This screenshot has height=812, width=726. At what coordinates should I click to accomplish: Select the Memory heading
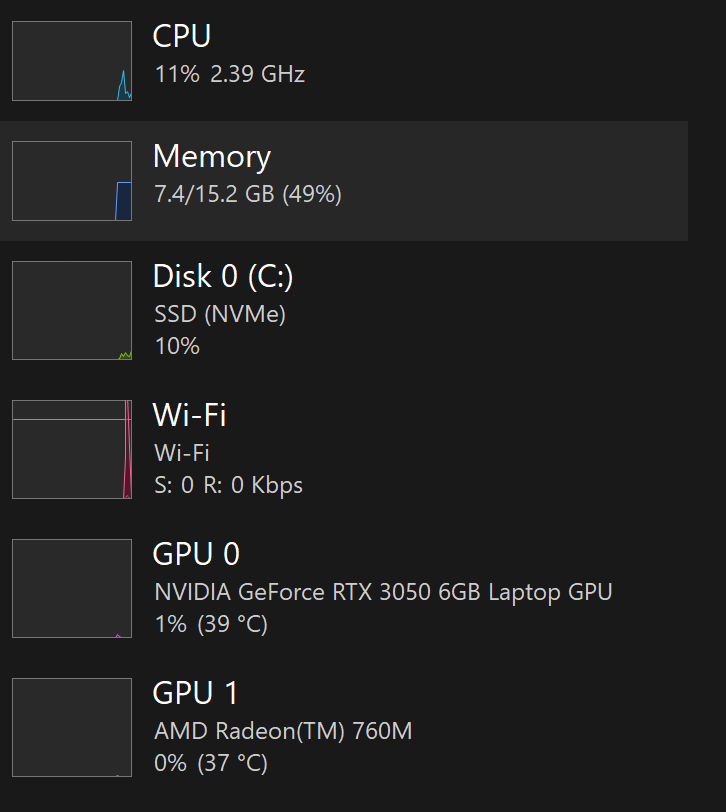coord(211,156)
